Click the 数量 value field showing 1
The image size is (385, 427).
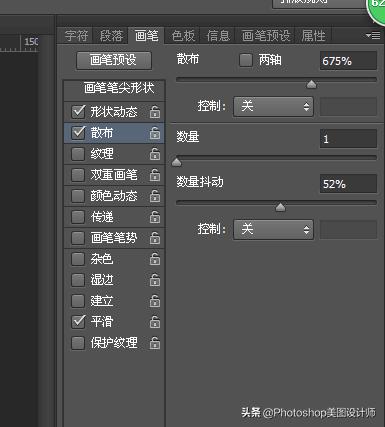pos(348,139)
